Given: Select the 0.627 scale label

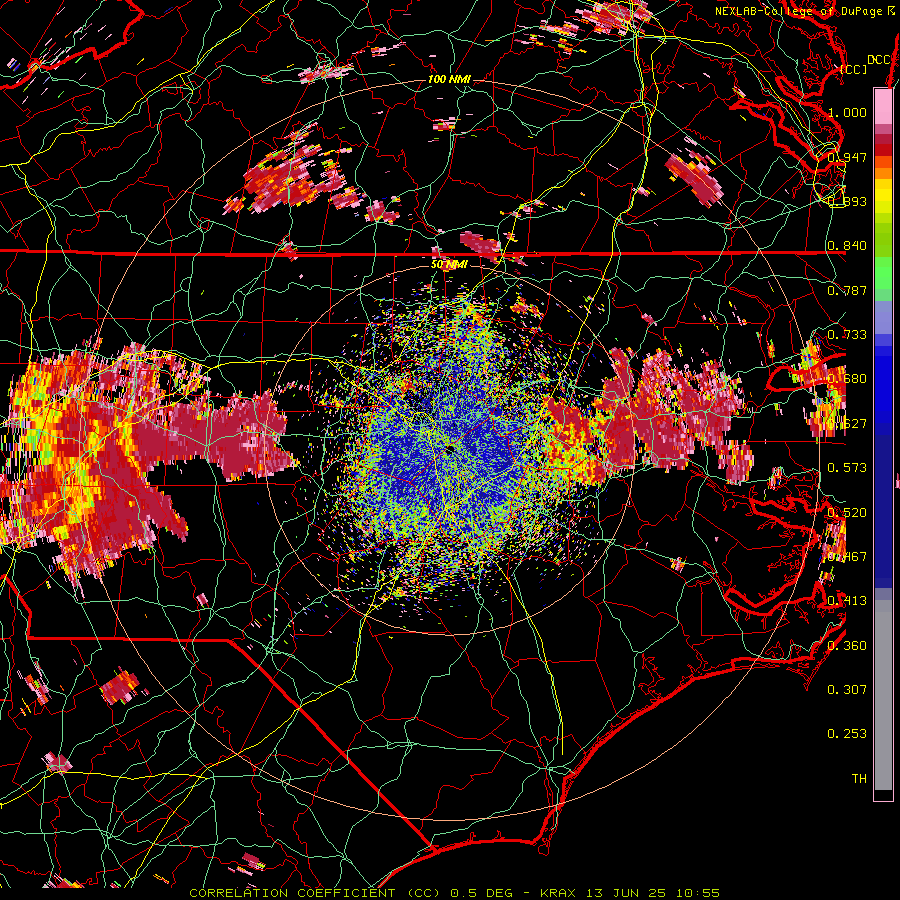Looking at the screenshot, I should tap(847, 424).
